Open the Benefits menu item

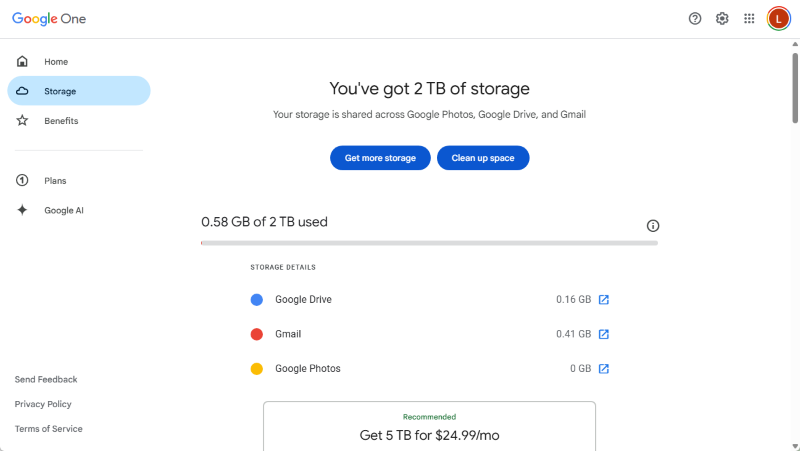tap(79, 120)
